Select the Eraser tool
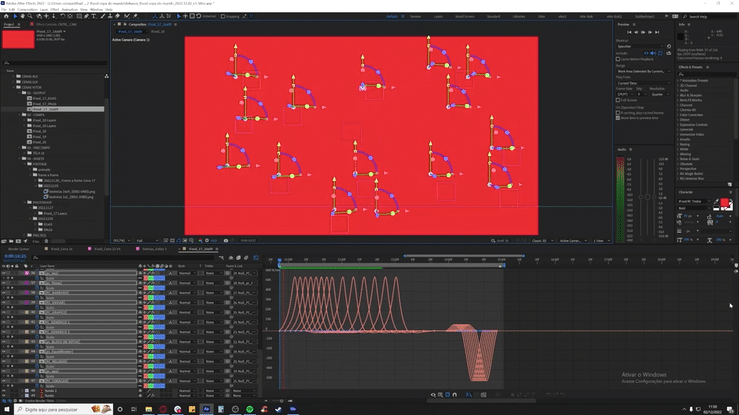739x415 pixels. click(117, 16)
